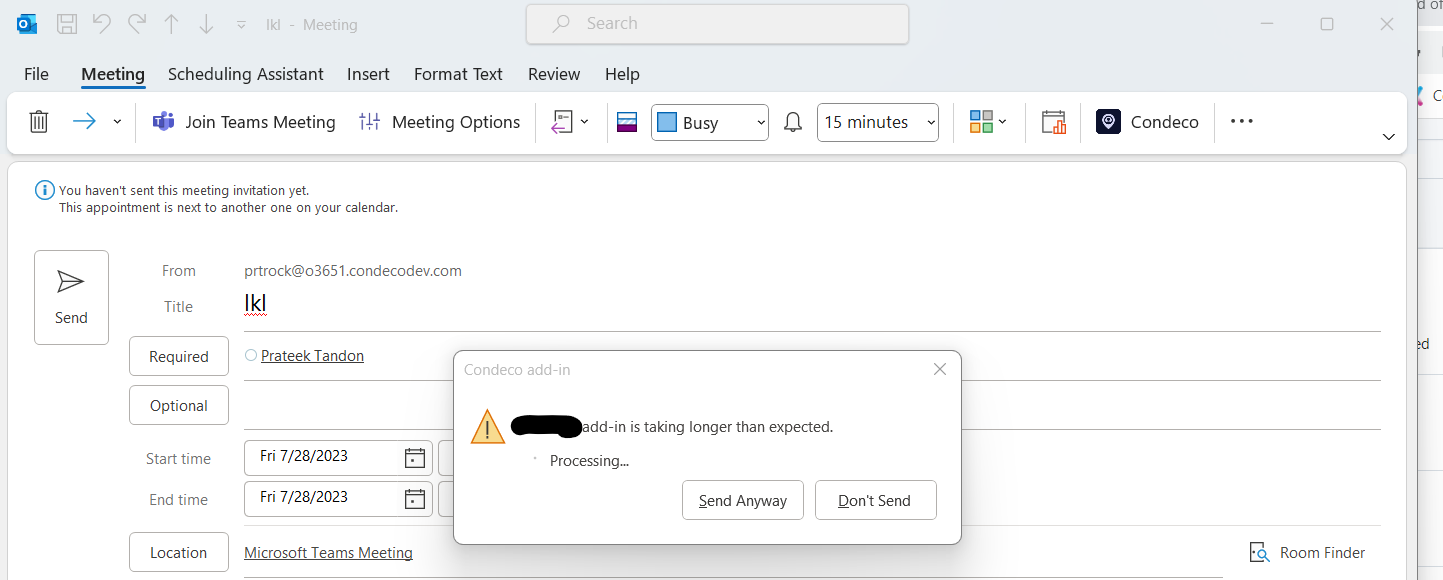Open the Busy status dropdown
Image resolution: width=1443 pixels, height=580 pixels.
coord(710,121)
